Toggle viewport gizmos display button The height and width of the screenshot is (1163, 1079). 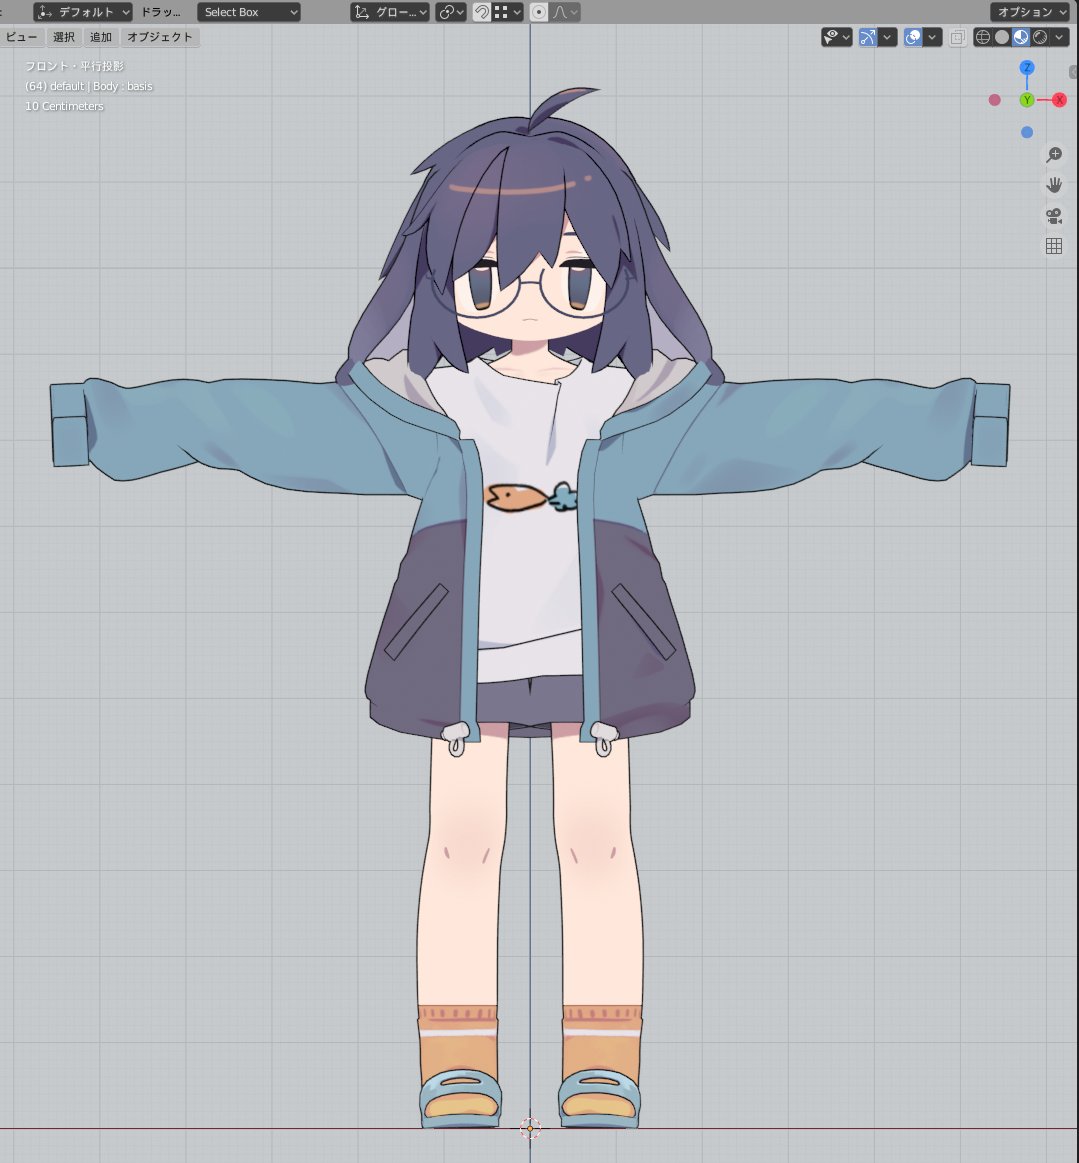tap(867, 37)
